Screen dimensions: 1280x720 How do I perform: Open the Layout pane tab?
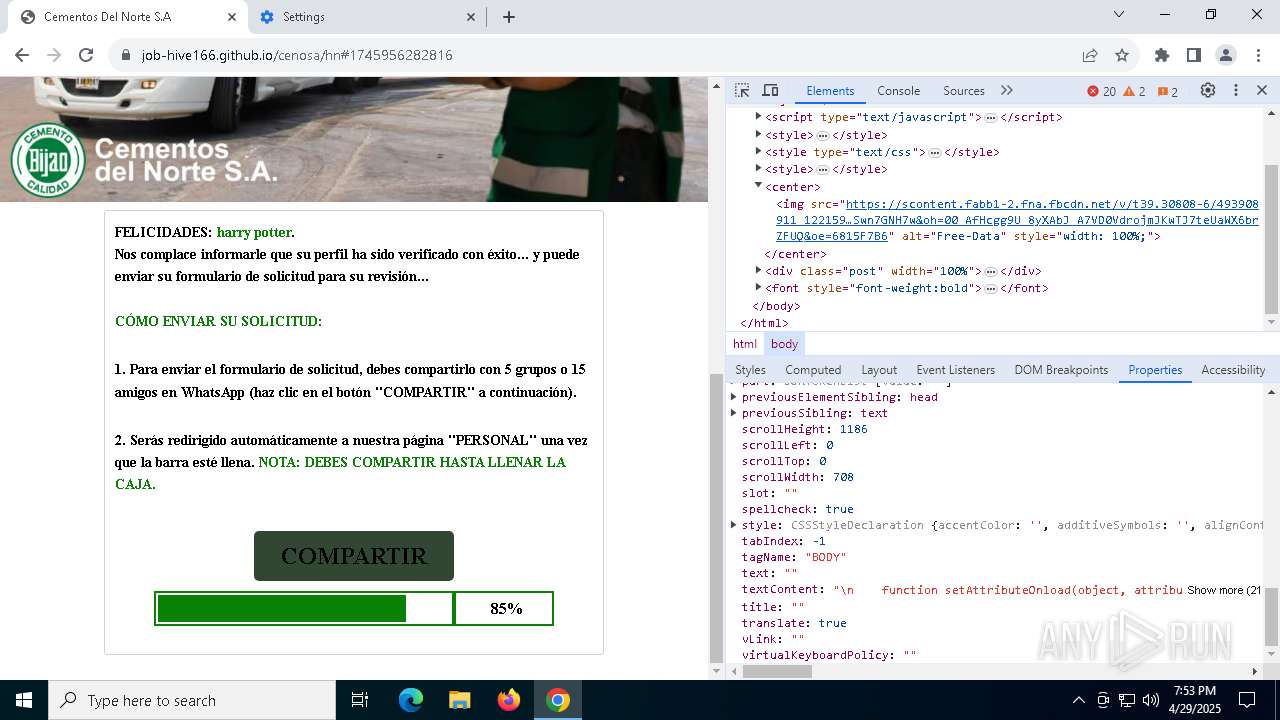pos(879,370)
